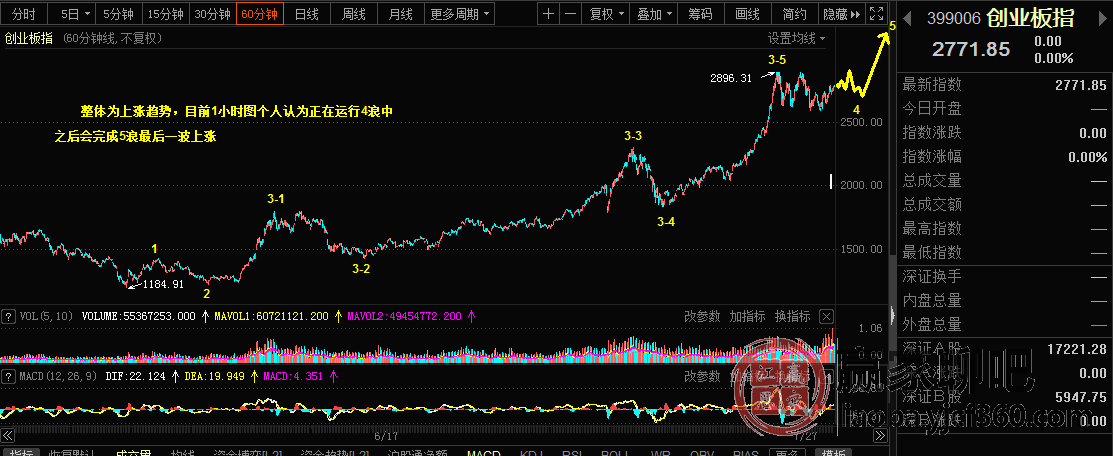The image size is (1113, 456).
Task: Click the large 2771.85 header price
Action: (970, 49)
